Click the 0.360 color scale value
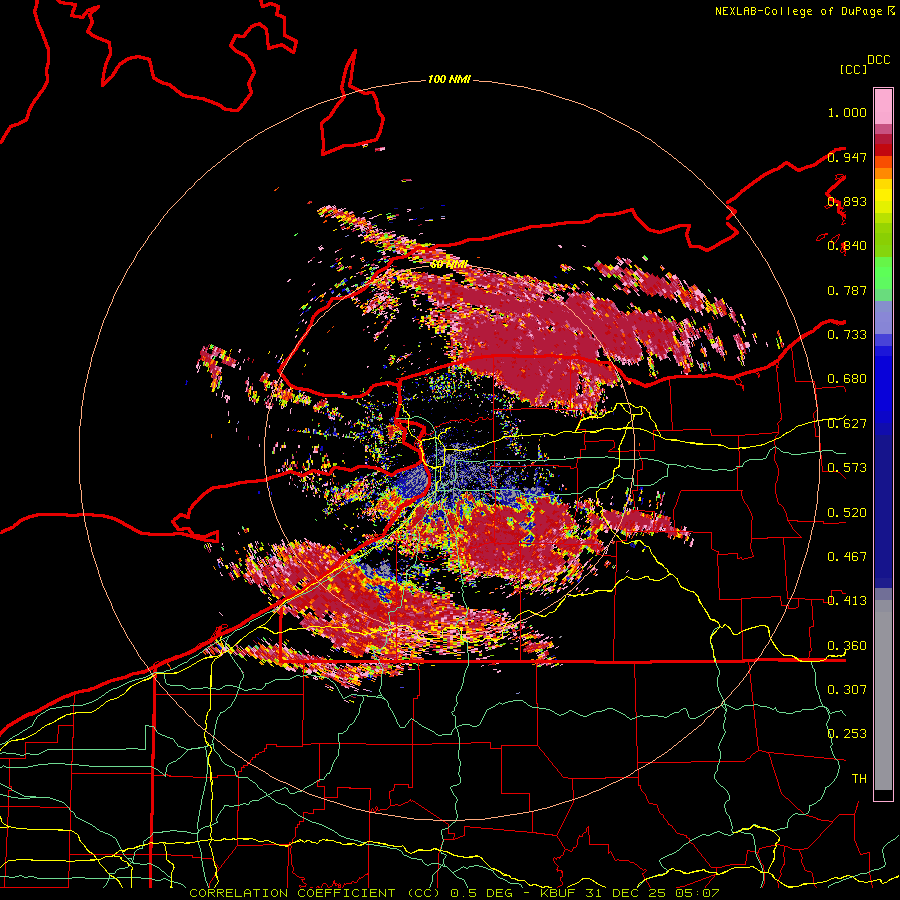900x900 pixels. point(847,646)
